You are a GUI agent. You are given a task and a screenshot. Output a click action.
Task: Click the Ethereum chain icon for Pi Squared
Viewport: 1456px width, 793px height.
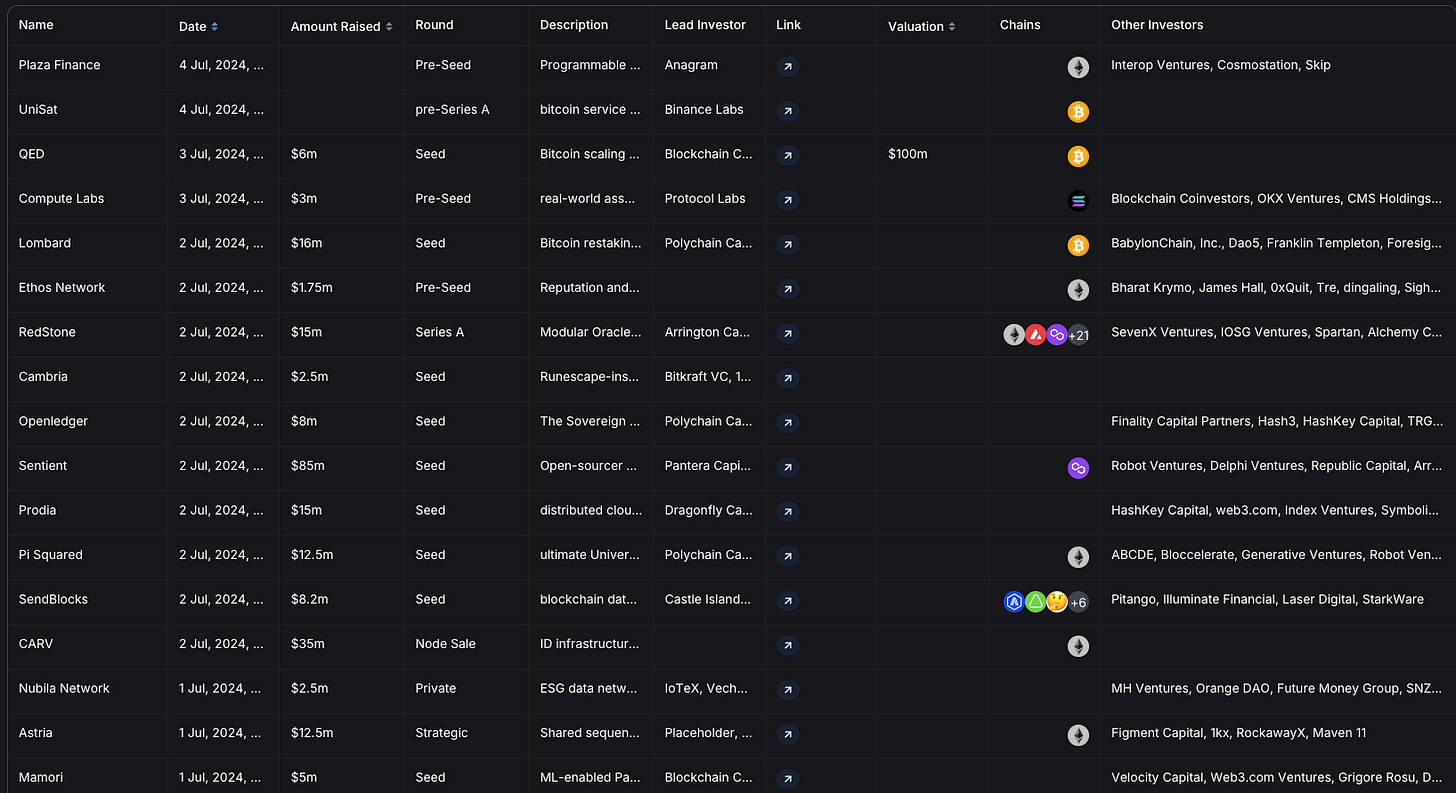[1078, 557]
